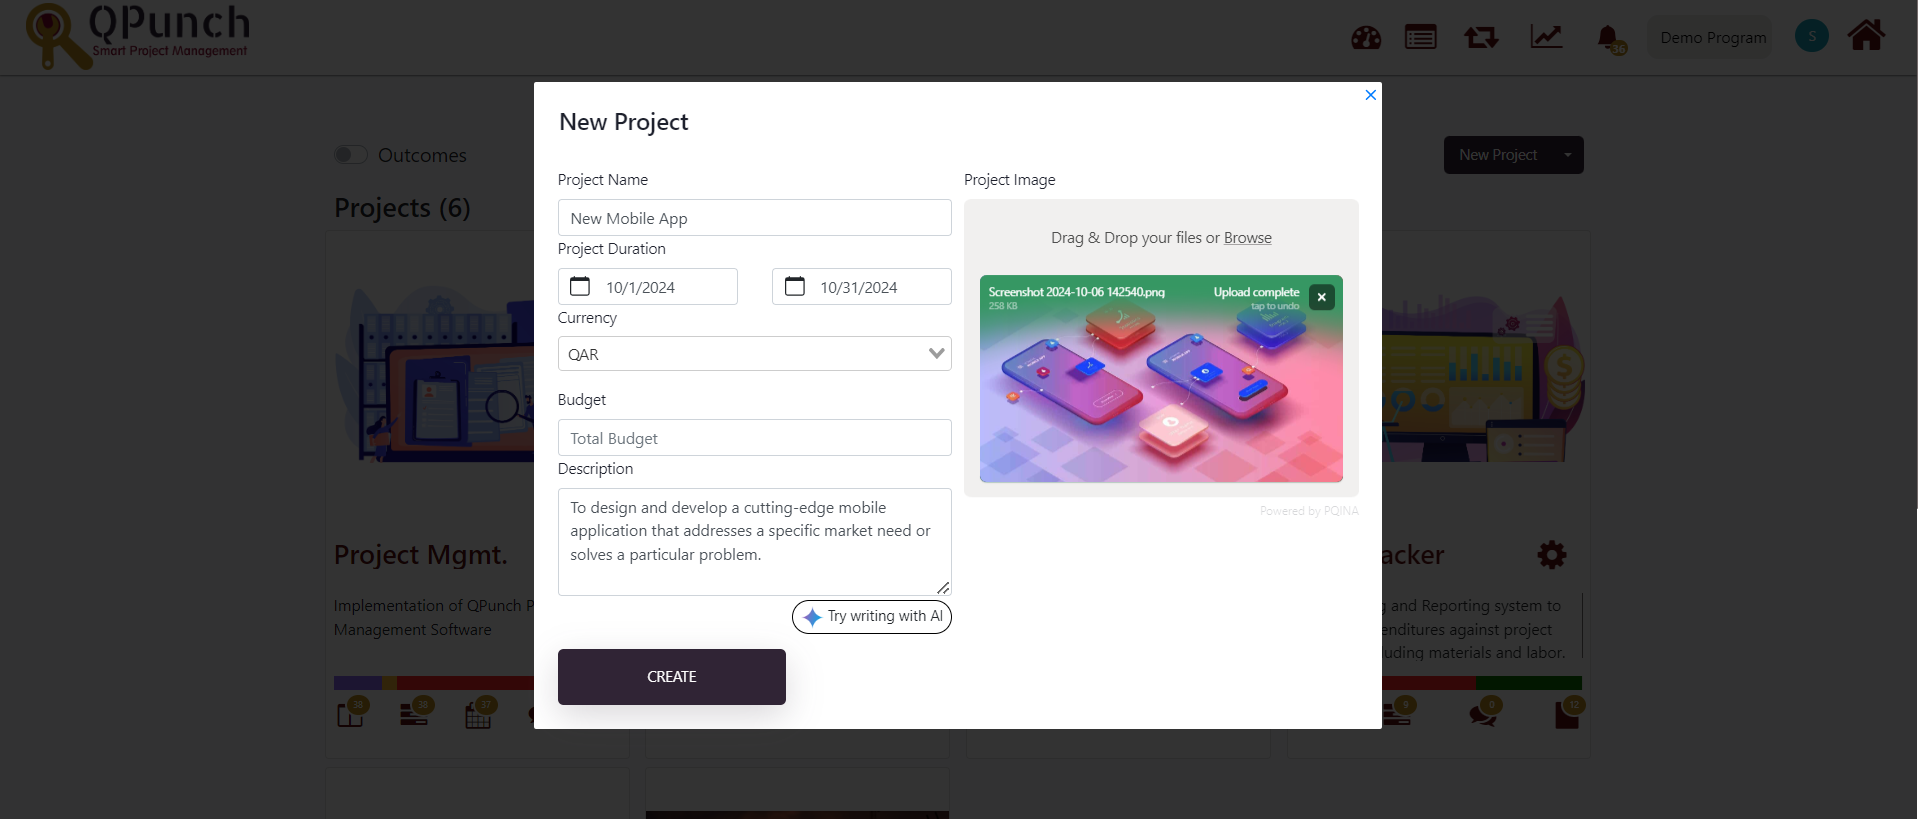This screenshot has width=1918, height=819.
Task: Click the list view icon in header
Action: [x=1420, y=38]
